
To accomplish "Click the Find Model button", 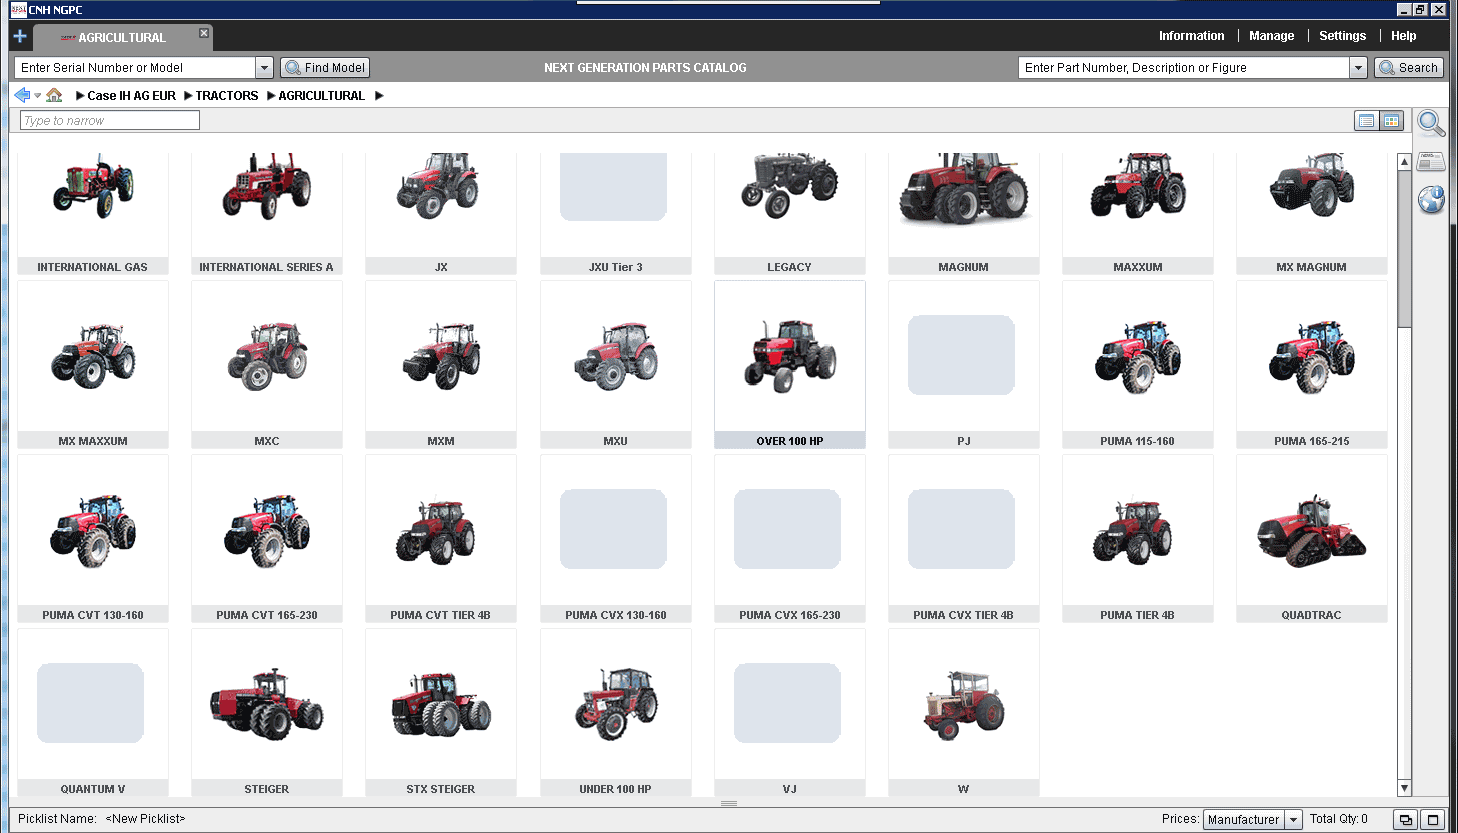I will click(x=325, y=68).
